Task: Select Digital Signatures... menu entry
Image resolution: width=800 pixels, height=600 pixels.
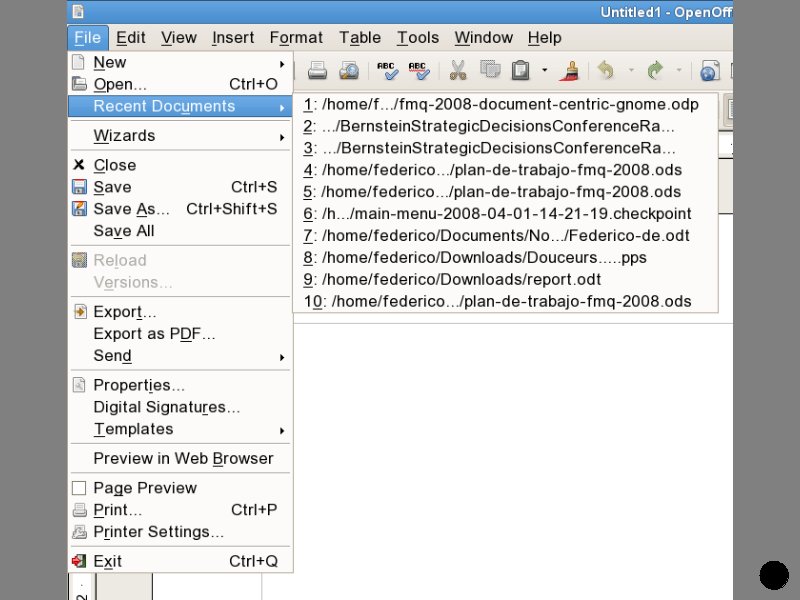Action: tap(166, 407)
